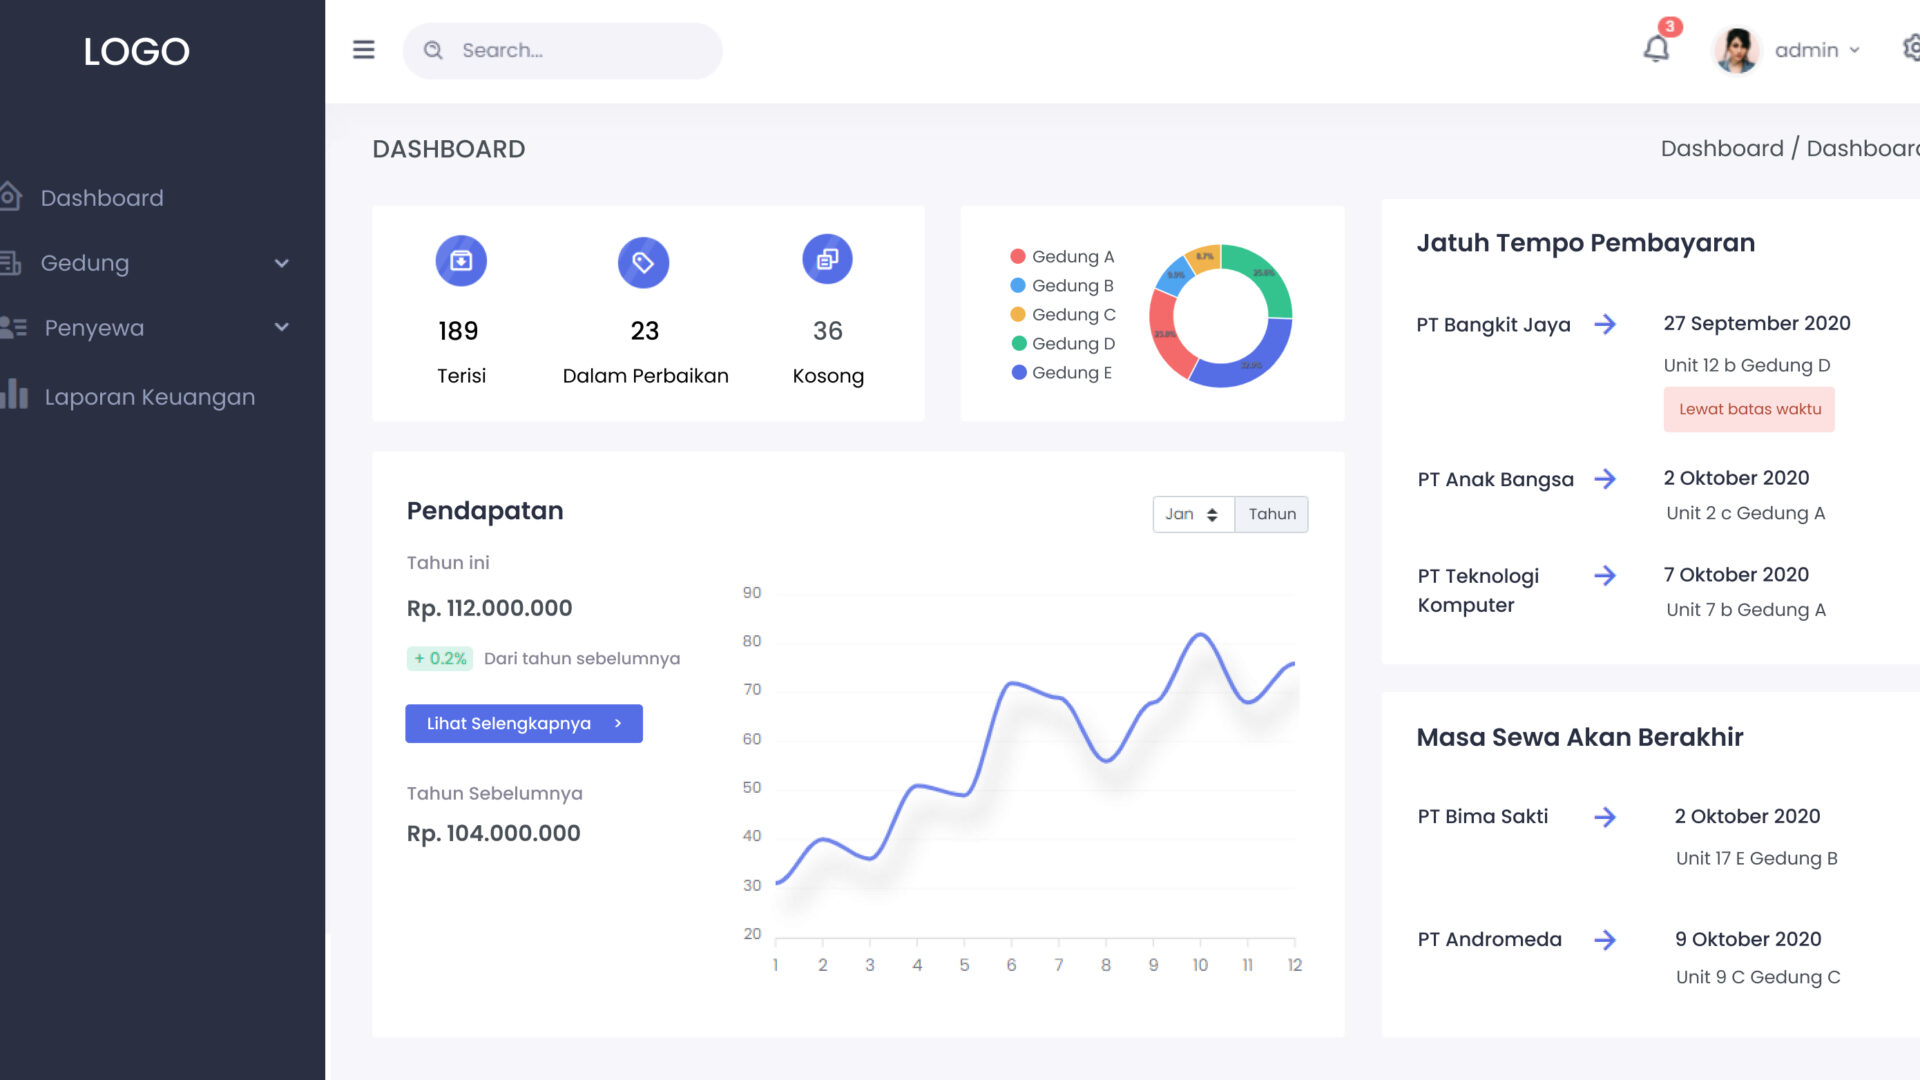Image resolution: width=1920 pixels, height=1080 pixels.
Task: Open the notifications bell
Action: pos(1657,48)
